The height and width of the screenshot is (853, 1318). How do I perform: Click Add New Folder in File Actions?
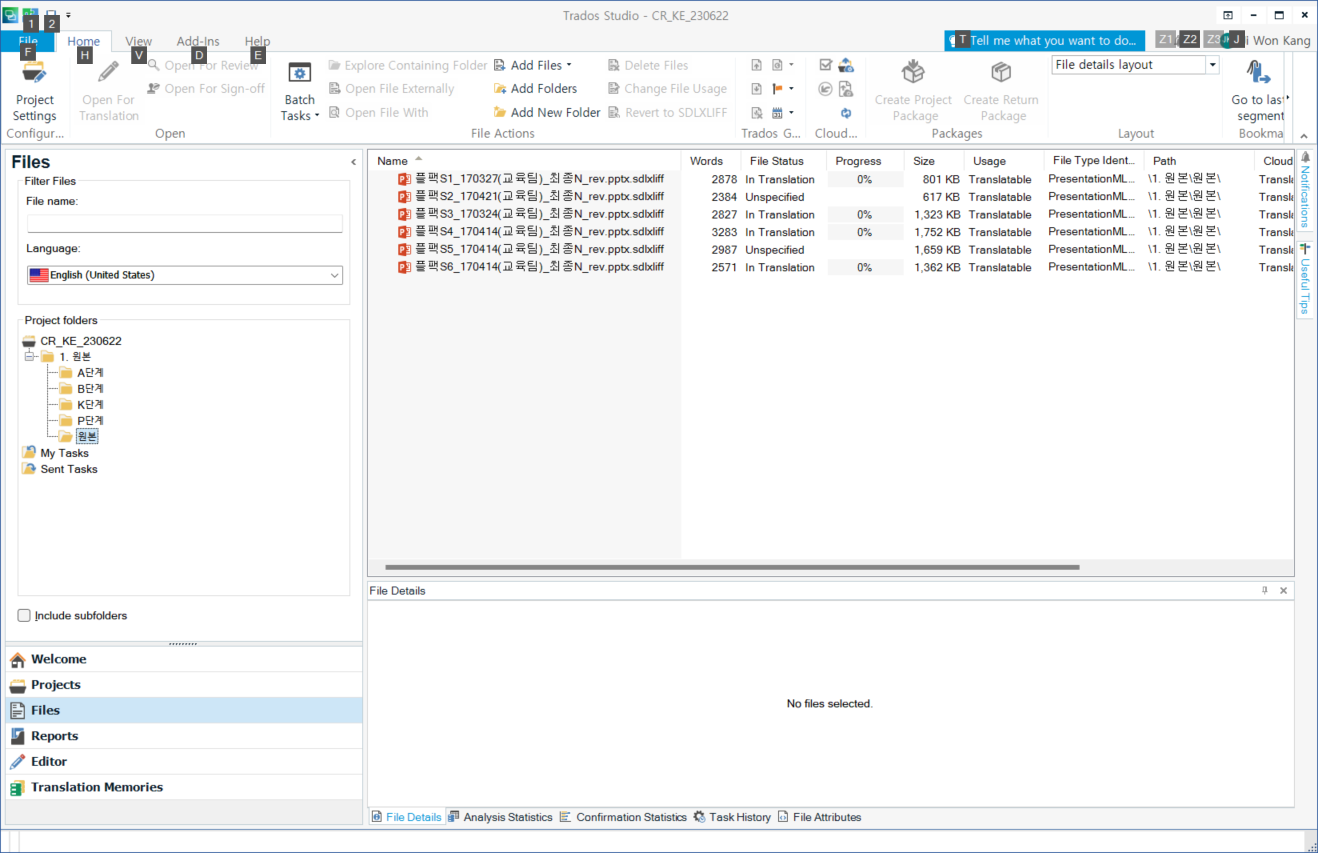(547, 112)
